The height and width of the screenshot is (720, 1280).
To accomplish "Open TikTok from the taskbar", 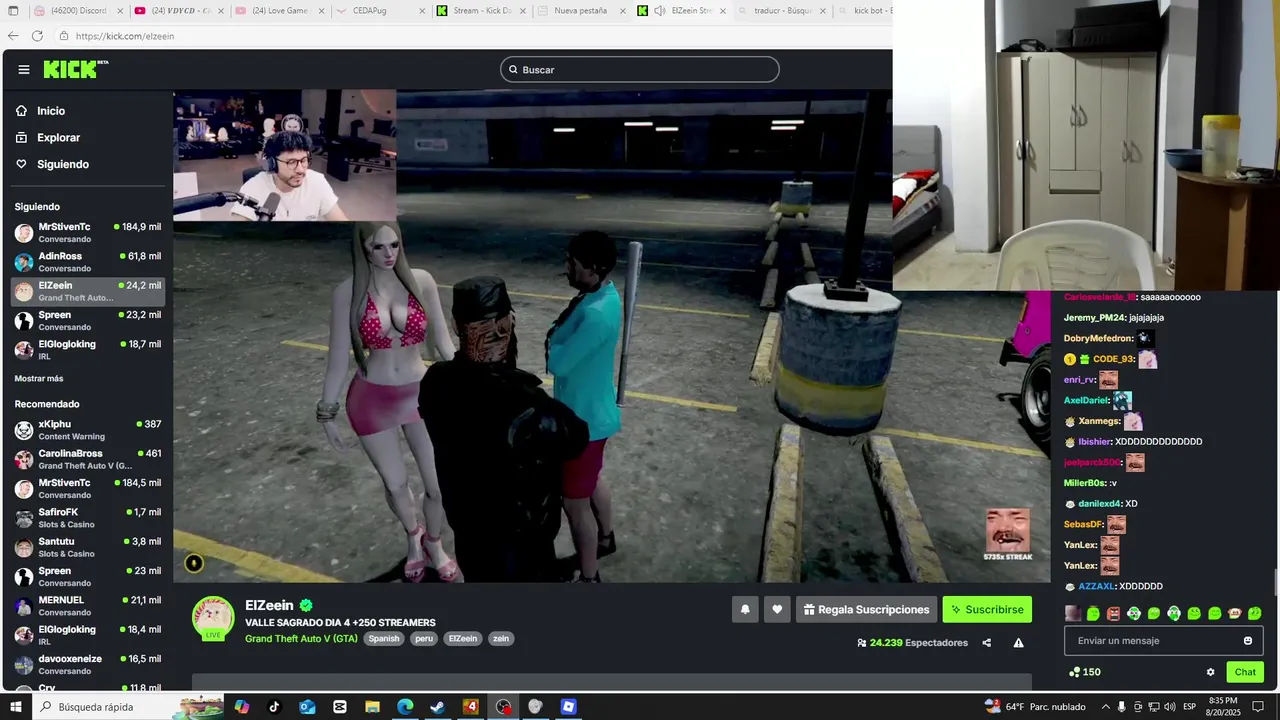I will [274, 707].
